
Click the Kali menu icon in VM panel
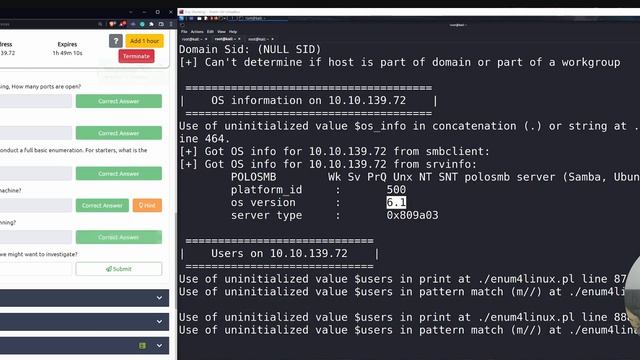point(181,18)
